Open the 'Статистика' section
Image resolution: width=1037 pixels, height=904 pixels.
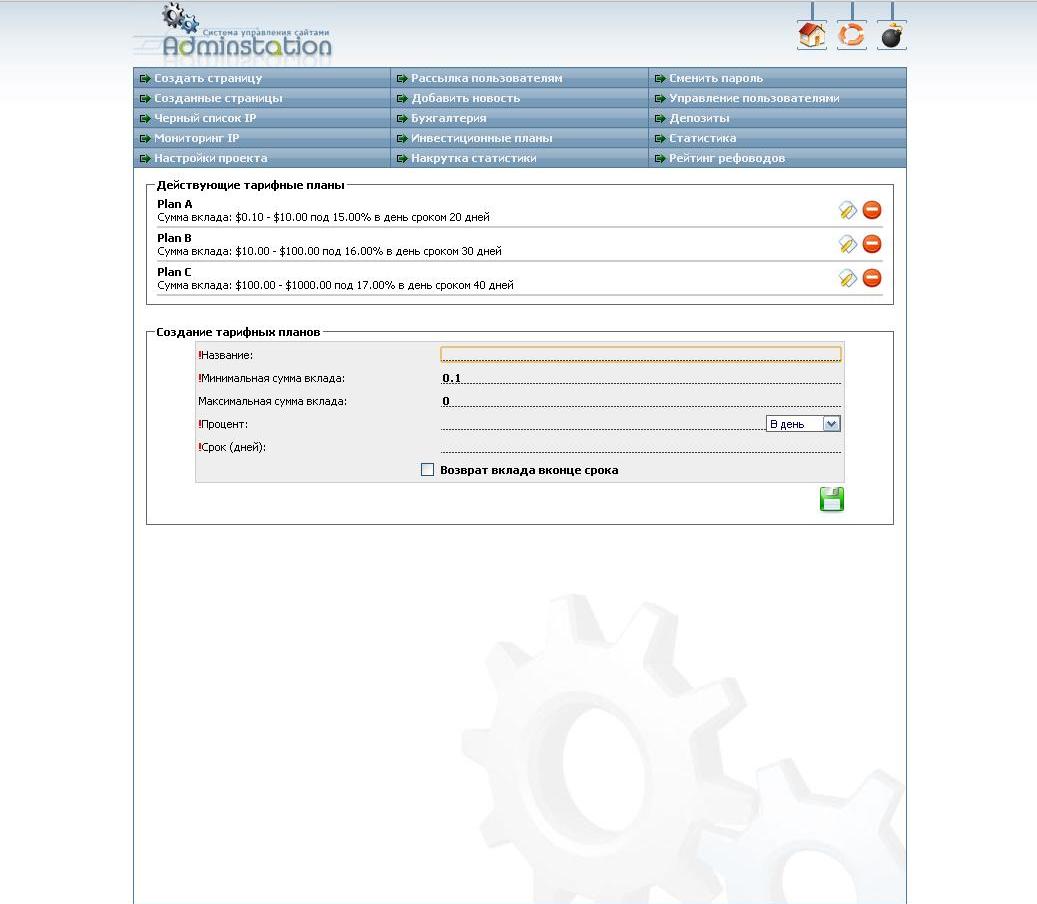click(x=777, y=138)
